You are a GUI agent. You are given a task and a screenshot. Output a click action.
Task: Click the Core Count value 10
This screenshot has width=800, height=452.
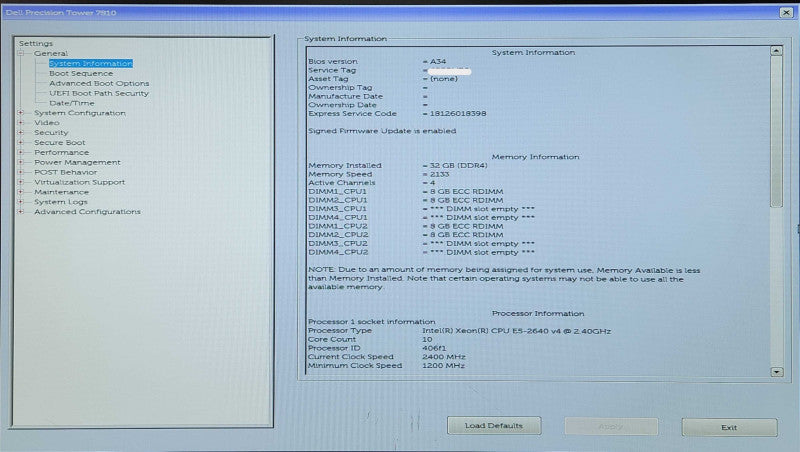click(x=427, y=339)
